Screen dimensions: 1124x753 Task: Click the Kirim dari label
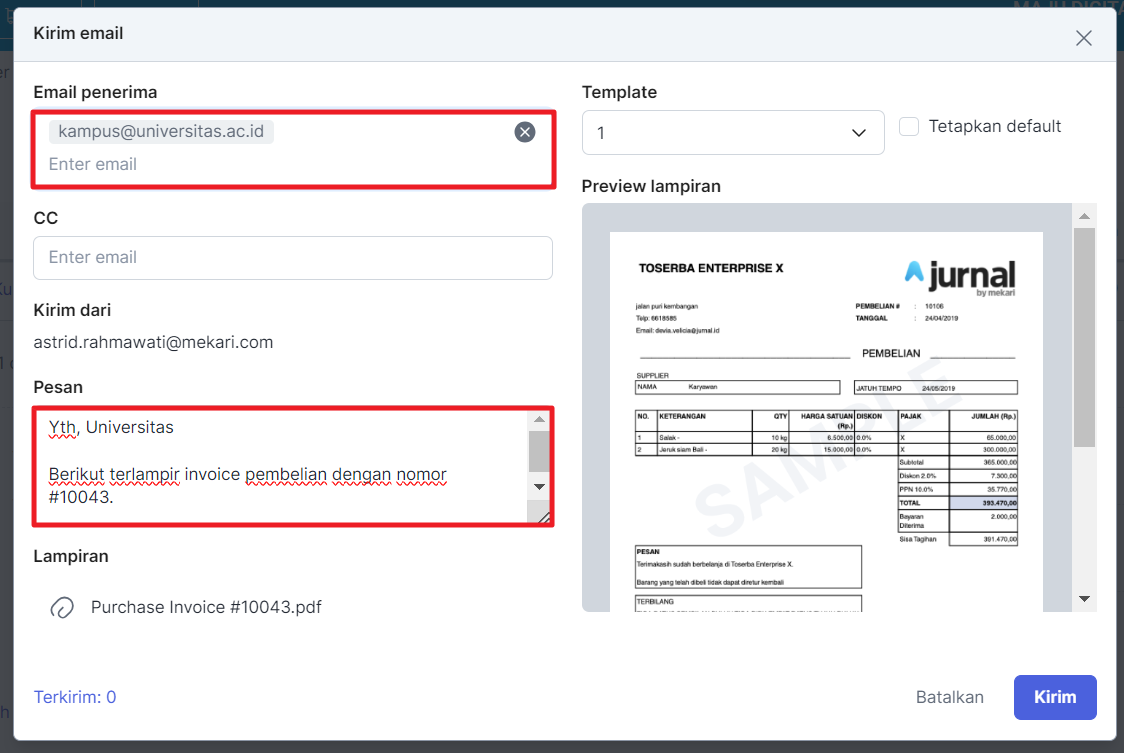point(72,311)
